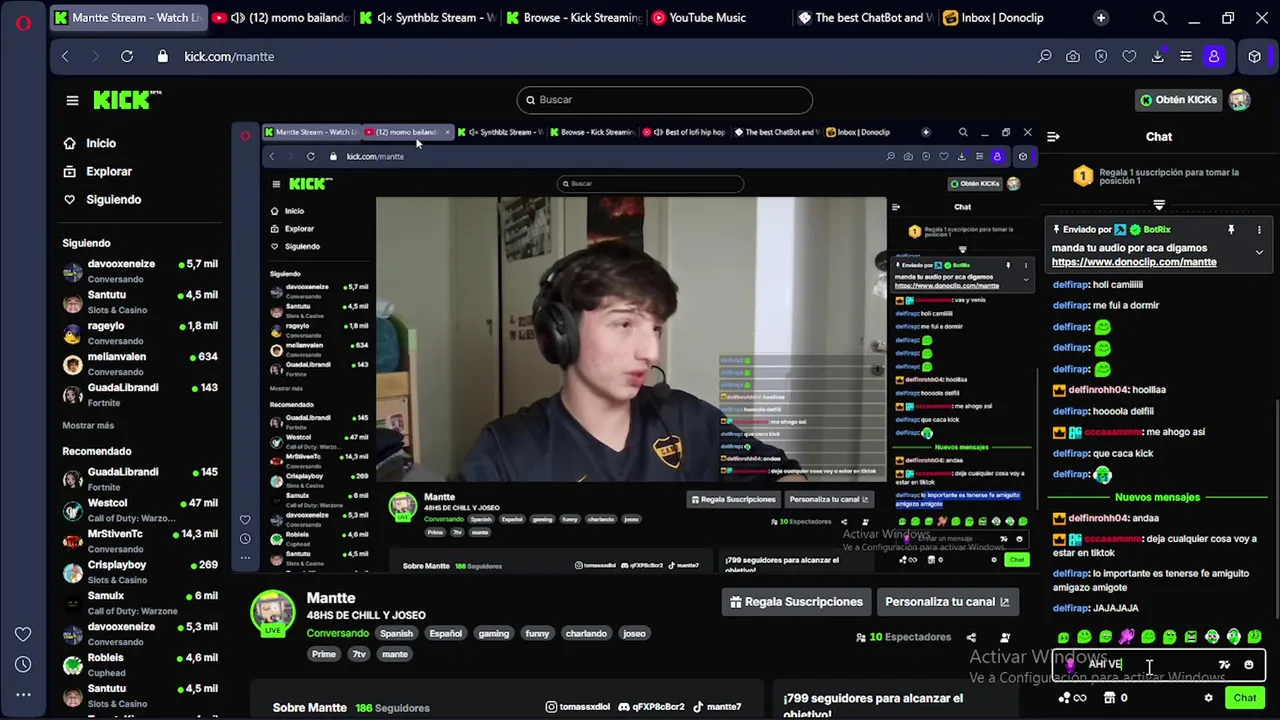Switch to Synthblz Stream tab

[x=427, y=18]
